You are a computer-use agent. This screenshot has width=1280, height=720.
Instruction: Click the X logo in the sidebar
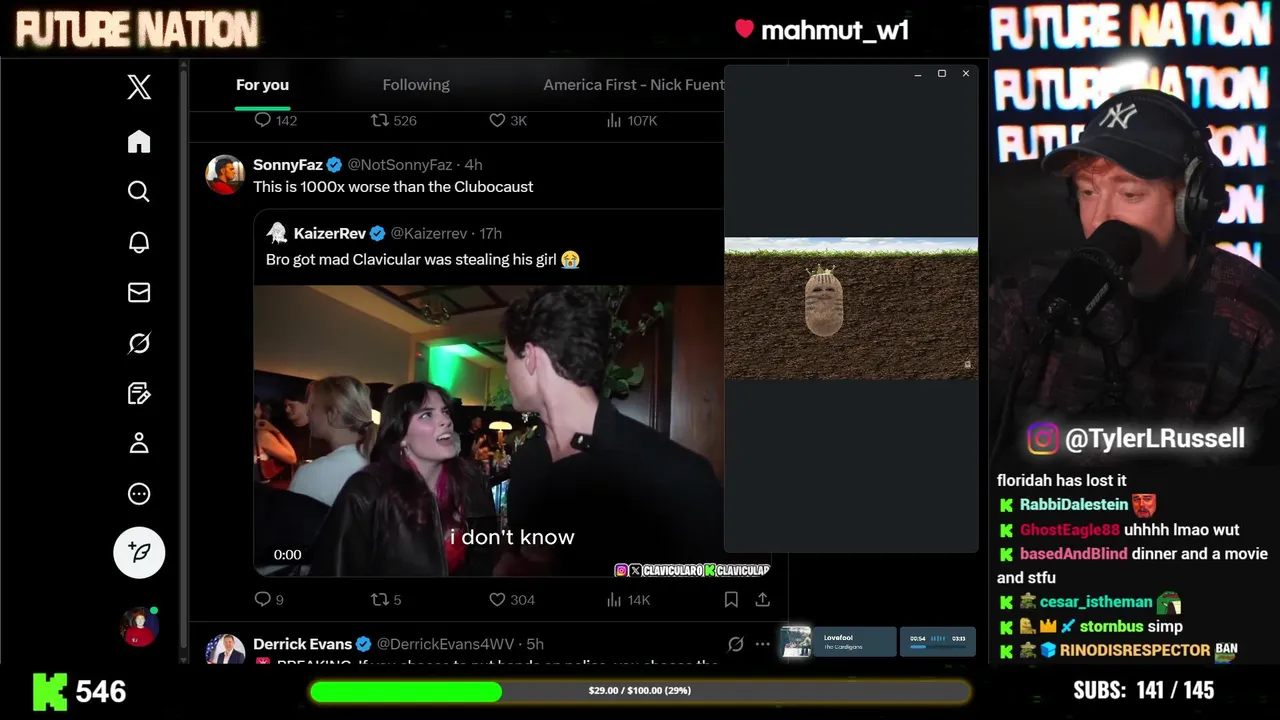pyautogui.click(x=139, y=87)
